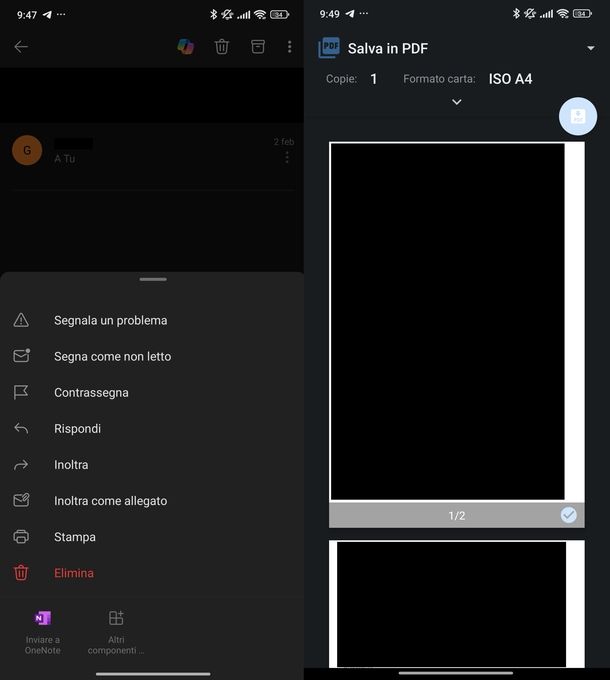Image resolution: width=610 pixels, height=680 pixels.
Task: Open message options dots below 2 feb
Action: (287, 157)
